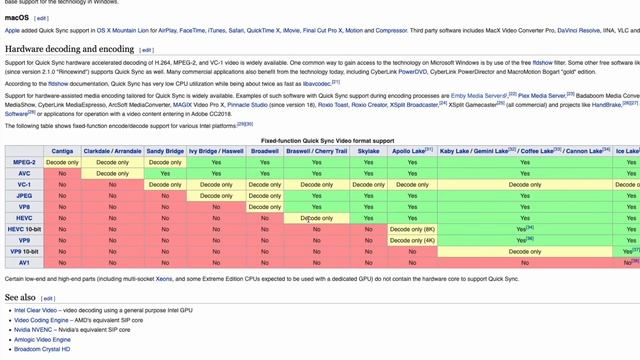Open the Compressor link
The image size is (640, 360).
point(391,31)
